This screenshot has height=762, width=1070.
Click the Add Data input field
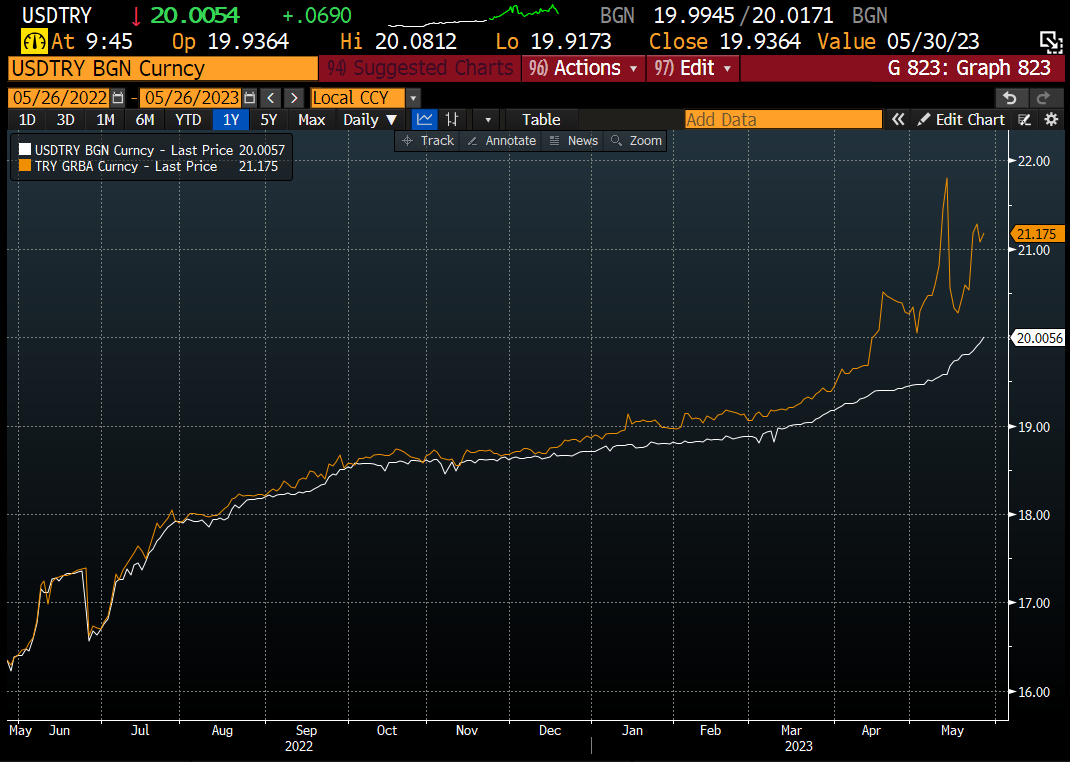pos(783,119)
